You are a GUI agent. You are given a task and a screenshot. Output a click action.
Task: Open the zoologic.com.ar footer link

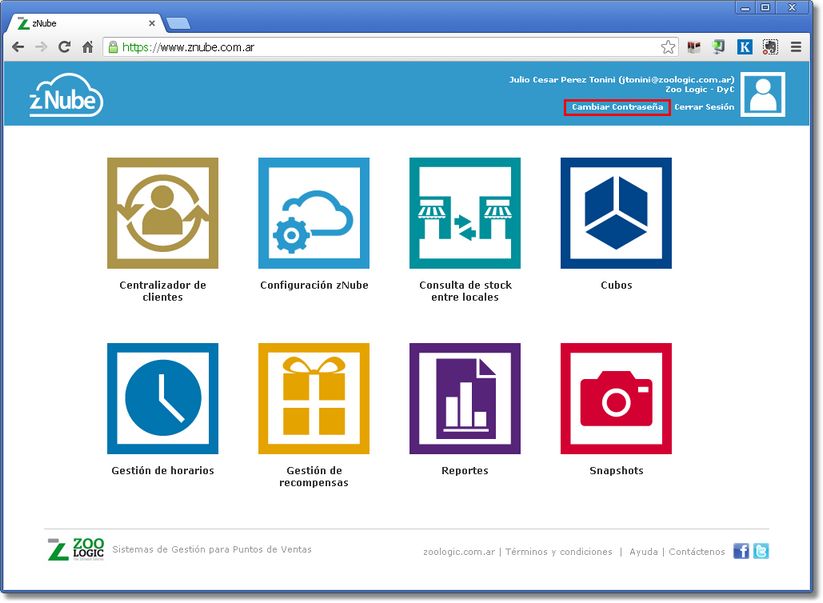459,552
